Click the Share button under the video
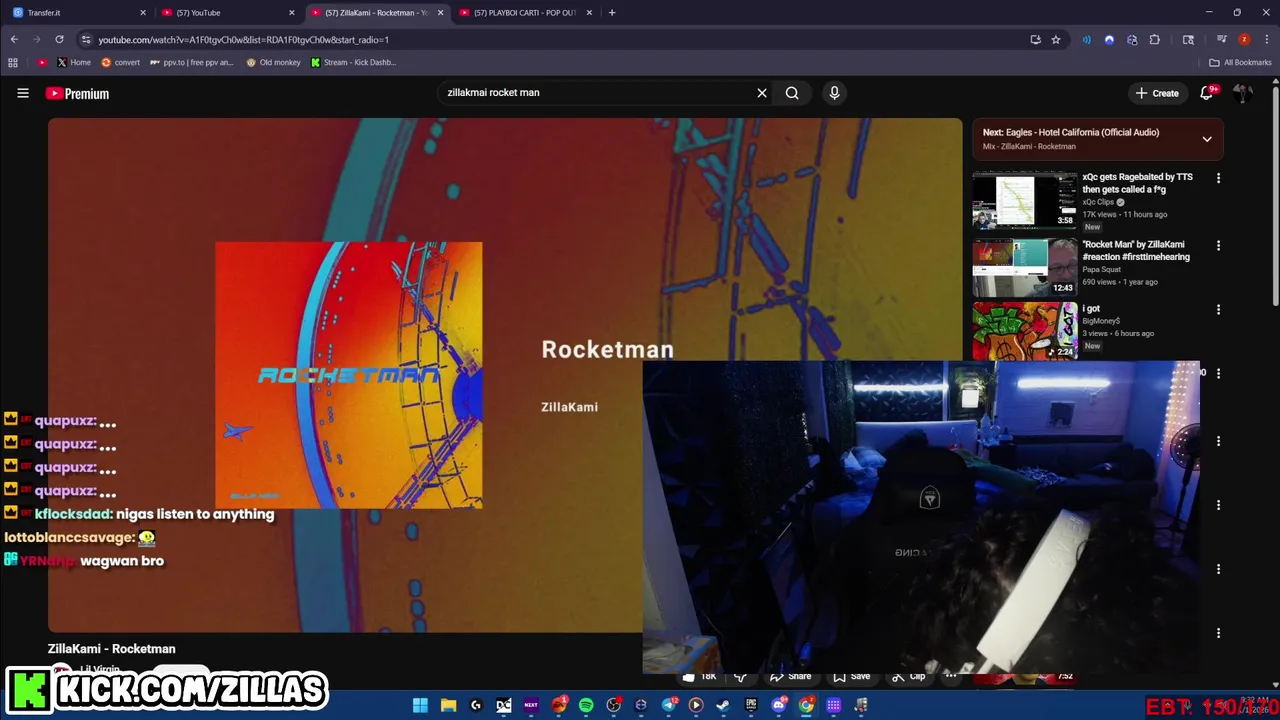The image size is (1280, 720). 790,676
